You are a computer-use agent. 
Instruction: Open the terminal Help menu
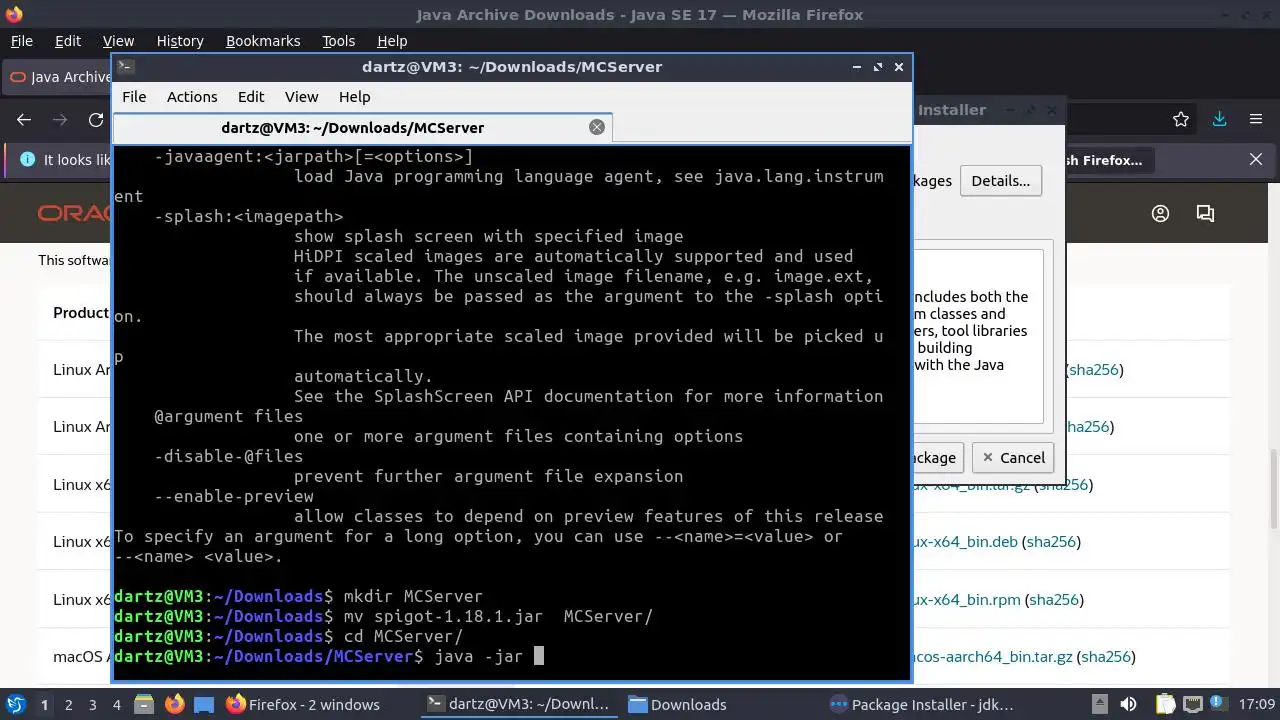(355, 97)
